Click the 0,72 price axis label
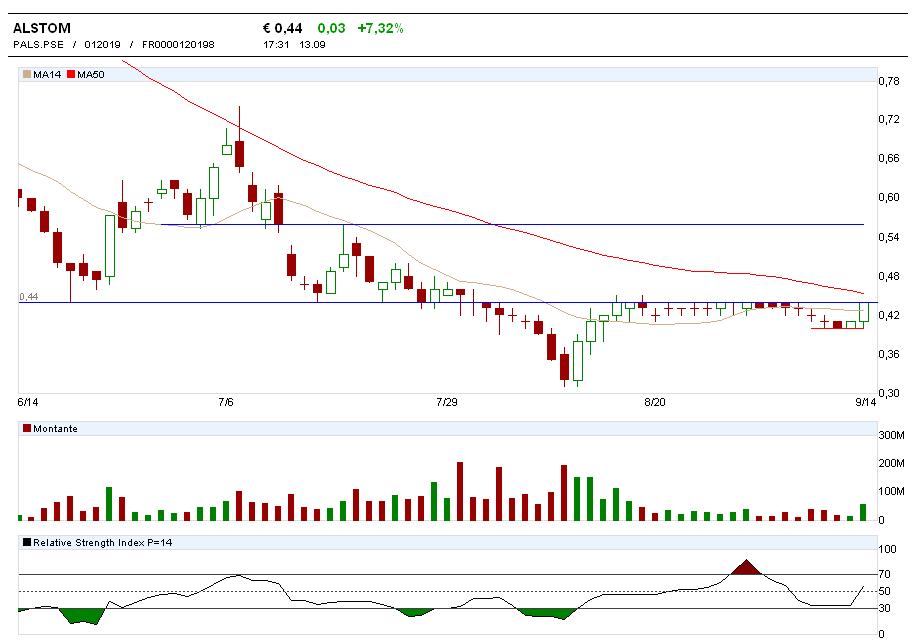Viewport: 914px width, 641px height. point(889,119)
